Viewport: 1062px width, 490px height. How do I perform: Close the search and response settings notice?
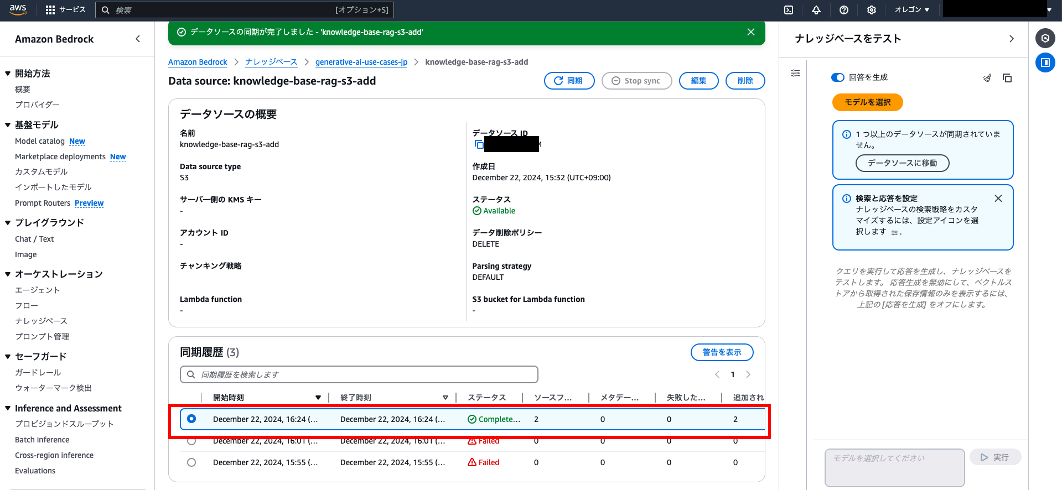998,199
